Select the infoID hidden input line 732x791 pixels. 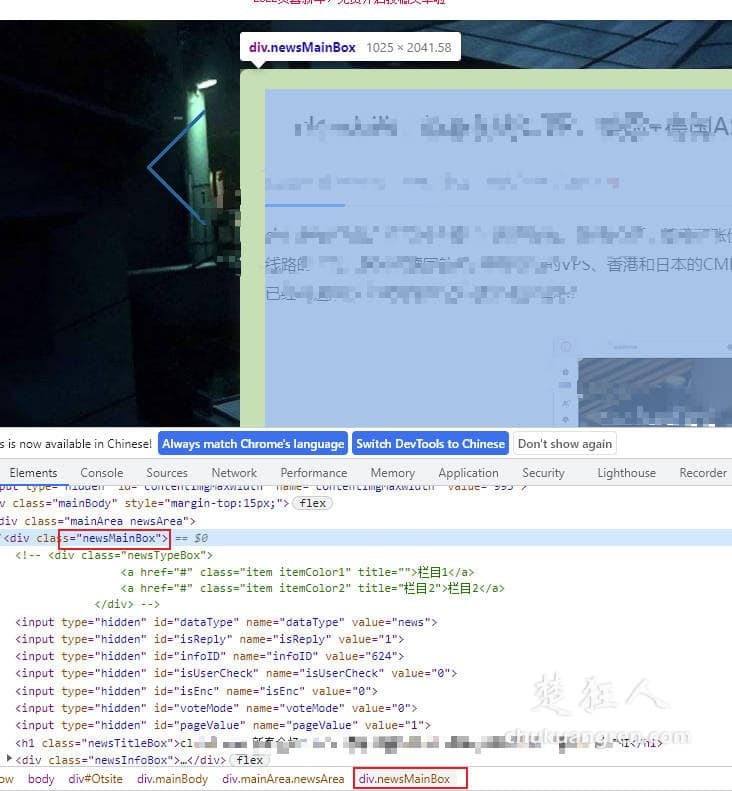click(x=210, y=656)
